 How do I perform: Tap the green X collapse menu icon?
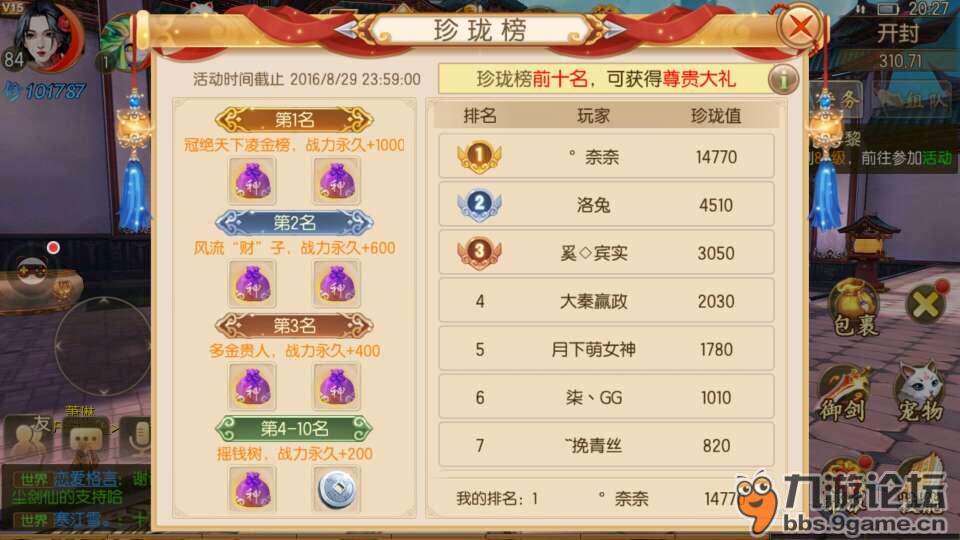[926, 304]
